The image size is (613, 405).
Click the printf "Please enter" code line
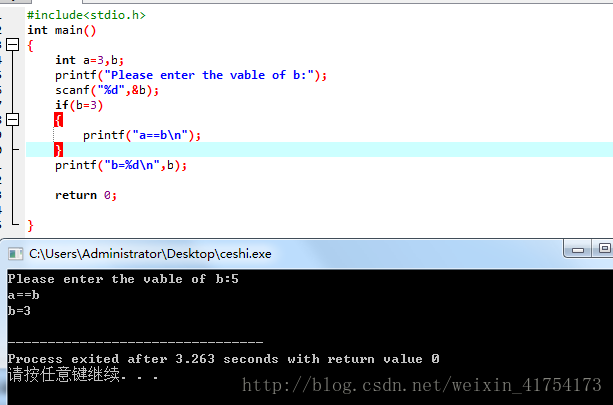[191, 75]
